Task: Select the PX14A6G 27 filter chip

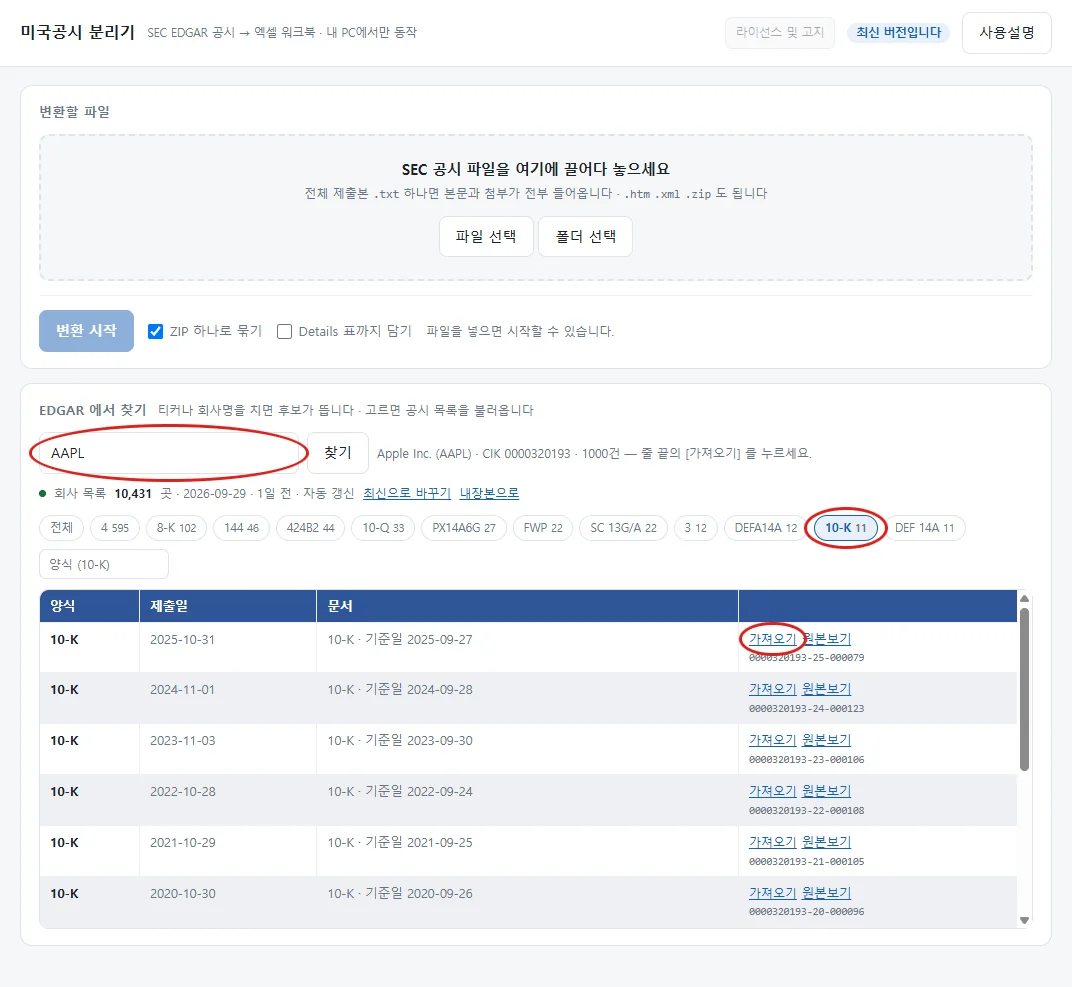Action: (x=464, y=528)
